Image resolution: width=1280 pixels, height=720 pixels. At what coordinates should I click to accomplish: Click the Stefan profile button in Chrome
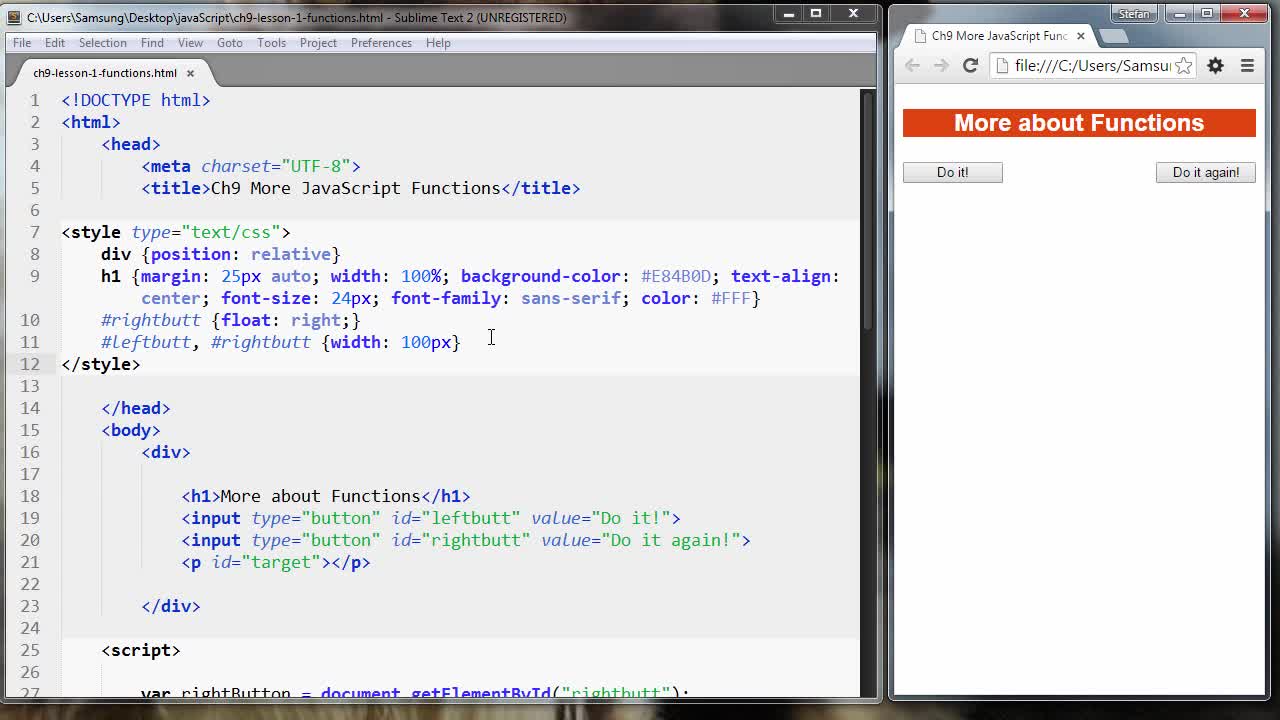(x=1134, y=14)
